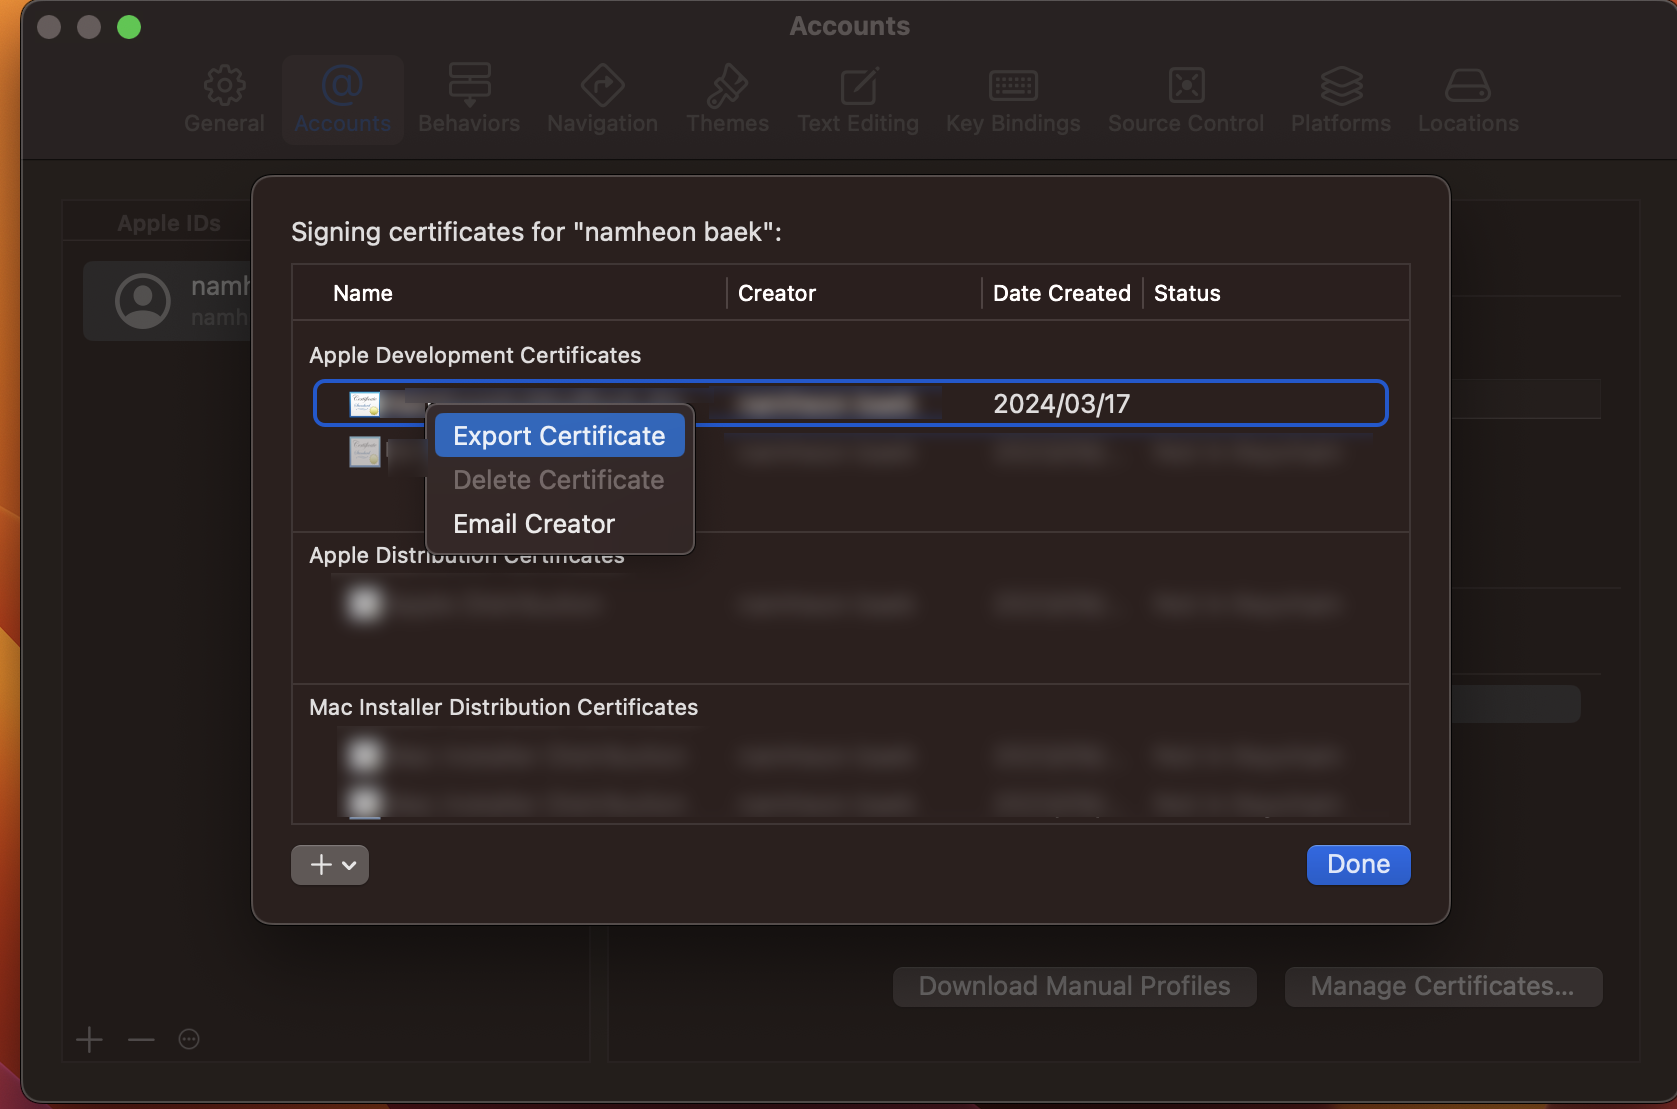Image resolution: width=1677 pixels, height=1109 pixels.
Task: Select first Mac Installer Distribution certificate
Action: pyautogui.click(x=851, y=756)
